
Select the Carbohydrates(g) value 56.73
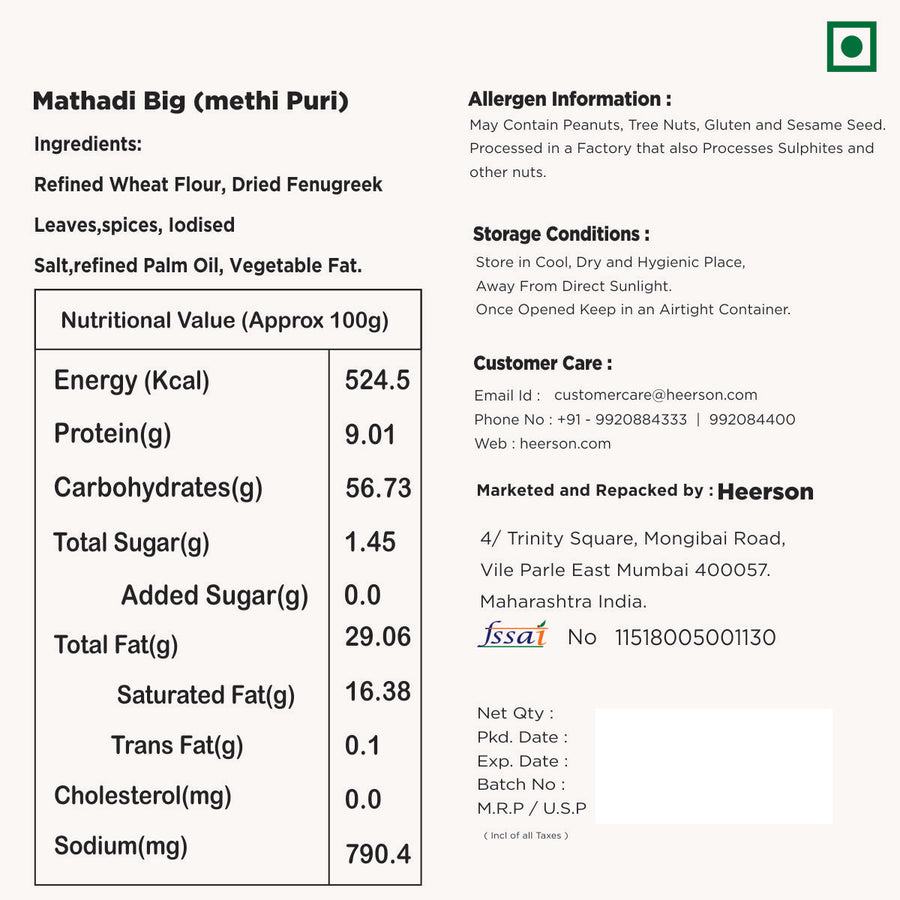(378, 488)
